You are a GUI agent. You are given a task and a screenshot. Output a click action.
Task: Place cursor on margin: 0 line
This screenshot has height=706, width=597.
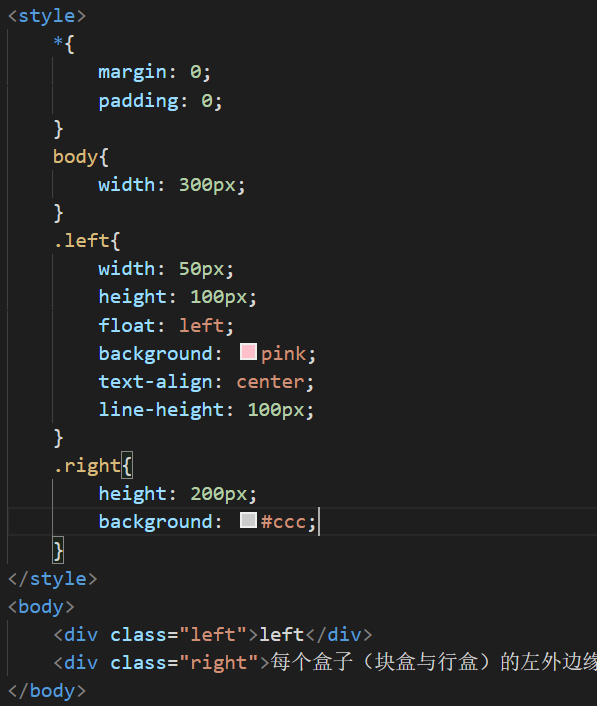(154, 72)
